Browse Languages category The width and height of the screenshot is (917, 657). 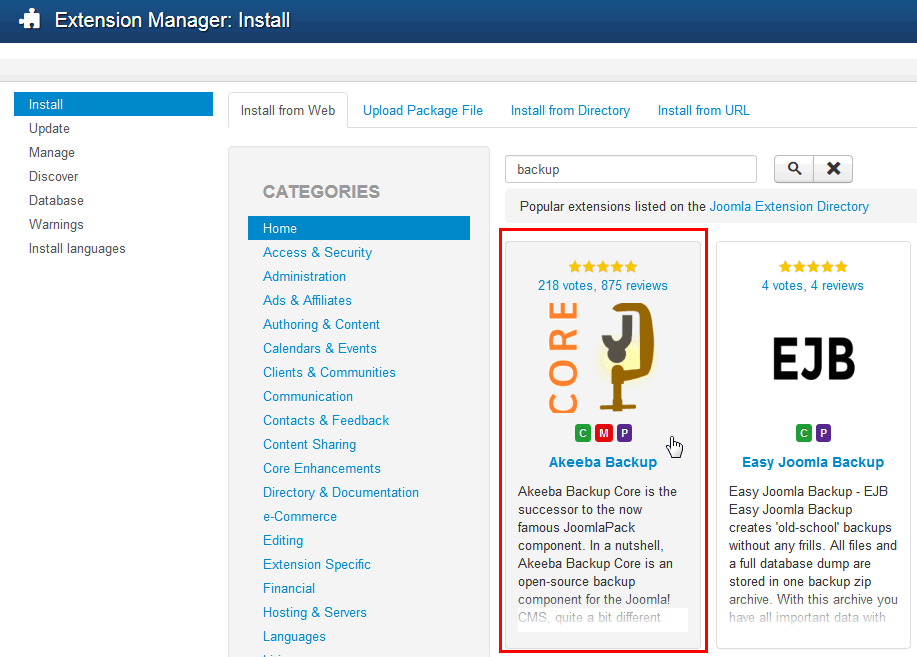[294, 636]
